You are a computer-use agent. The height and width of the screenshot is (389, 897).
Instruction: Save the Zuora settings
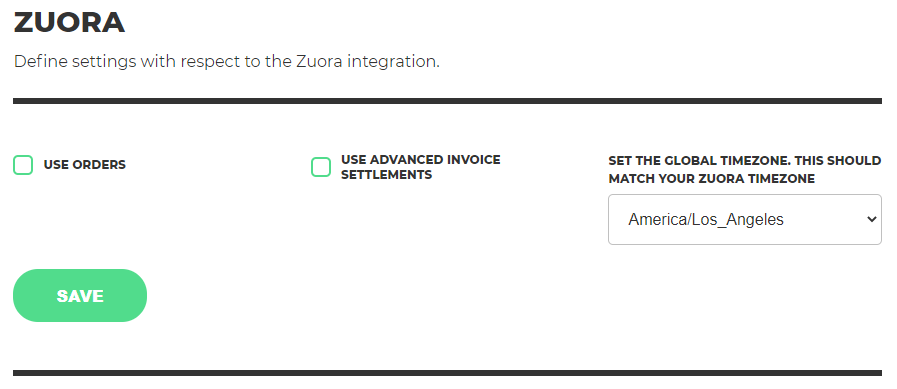point(80,296)
